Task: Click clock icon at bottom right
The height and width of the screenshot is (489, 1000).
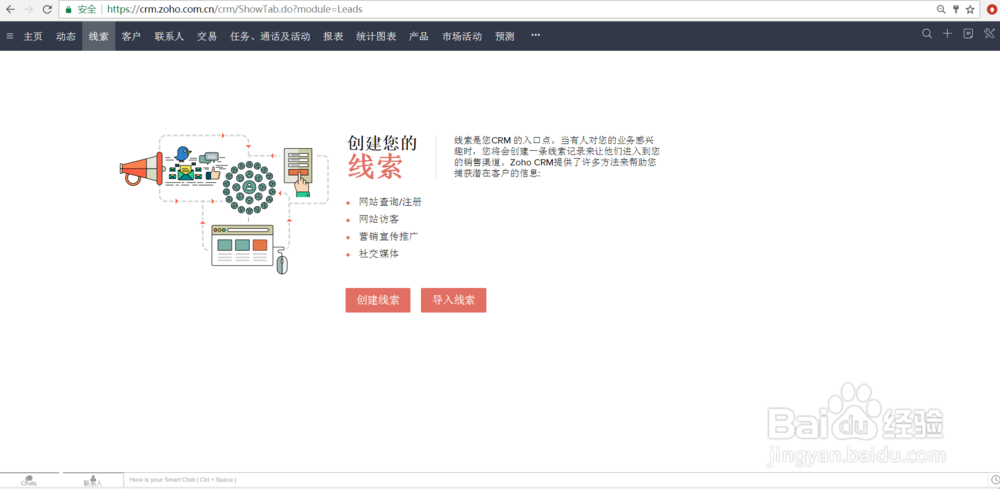Action: tap(995, 479)
